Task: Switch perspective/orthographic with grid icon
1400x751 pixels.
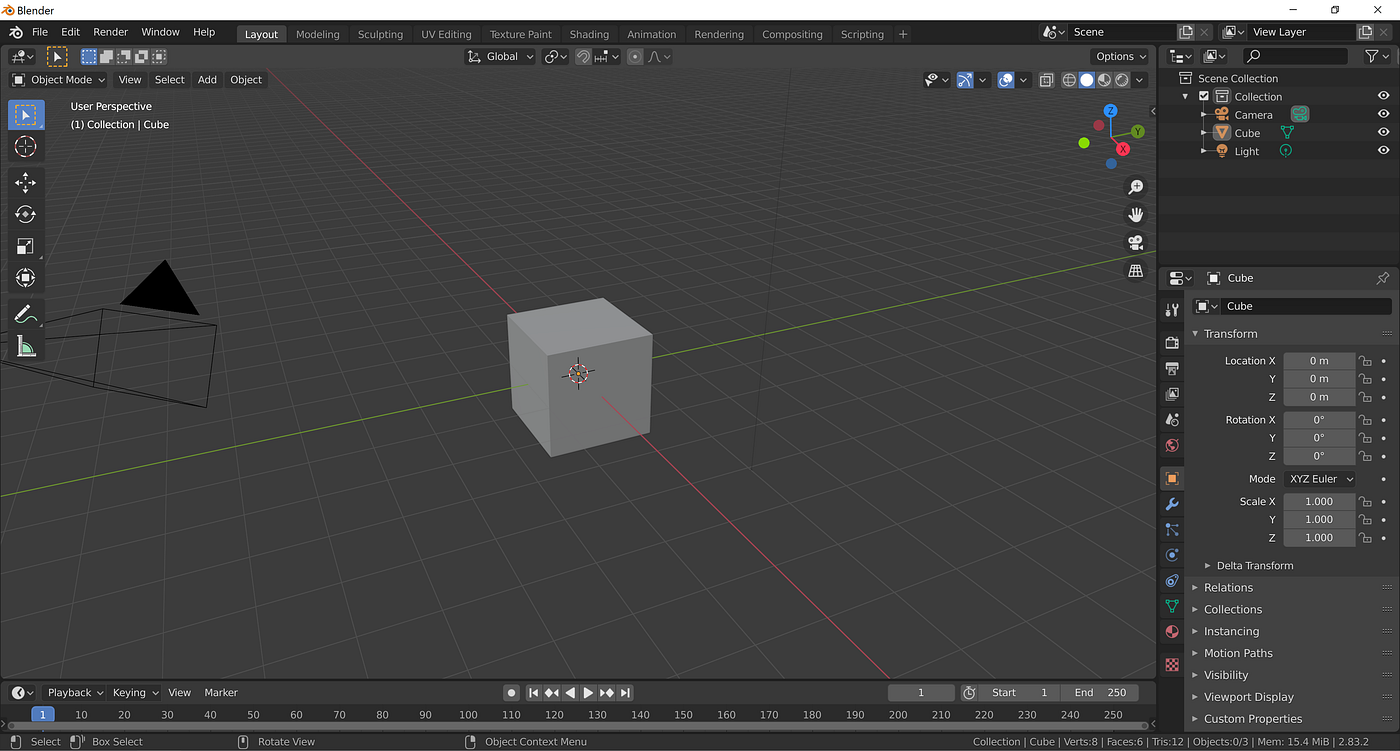Action: 1135,271
